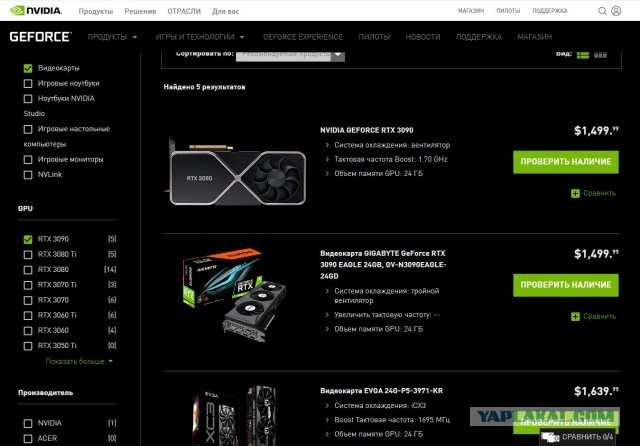640x446 pixels.
Task: Click the GIGABYTE EAGLE card image
Action: pos(235,296)
